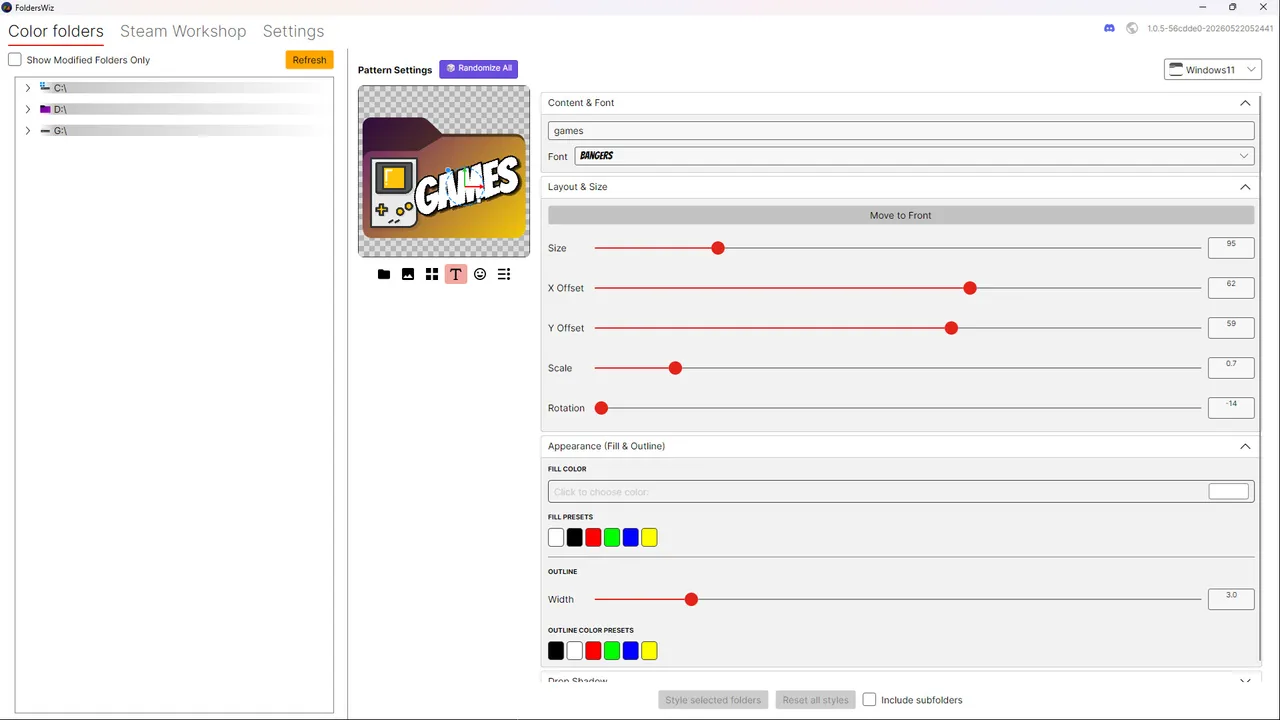This screenshot has width=1280, height=720.
Task: Select the image layer icon under the preview
Action: point(408,274)
